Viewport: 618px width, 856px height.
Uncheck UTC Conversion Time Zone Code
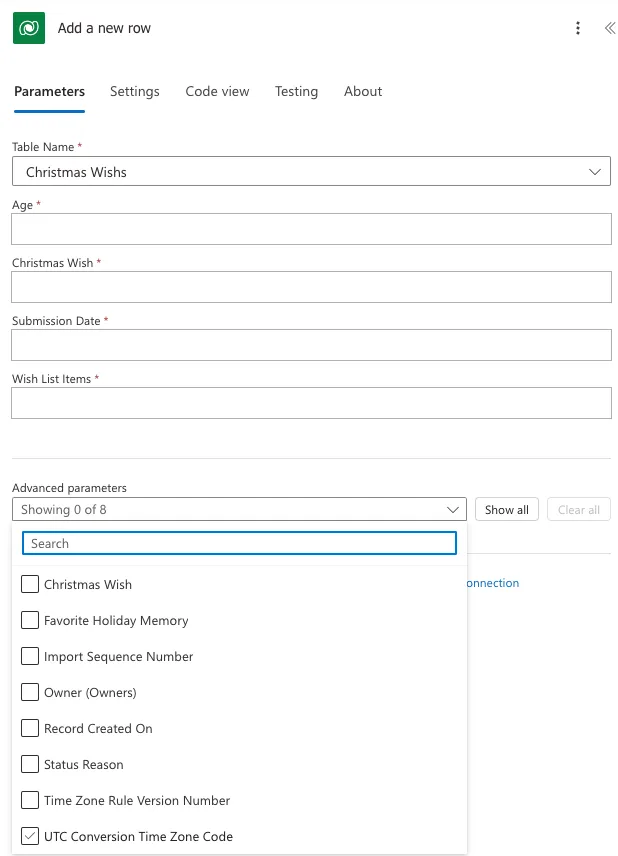click(x=30, y=836)
